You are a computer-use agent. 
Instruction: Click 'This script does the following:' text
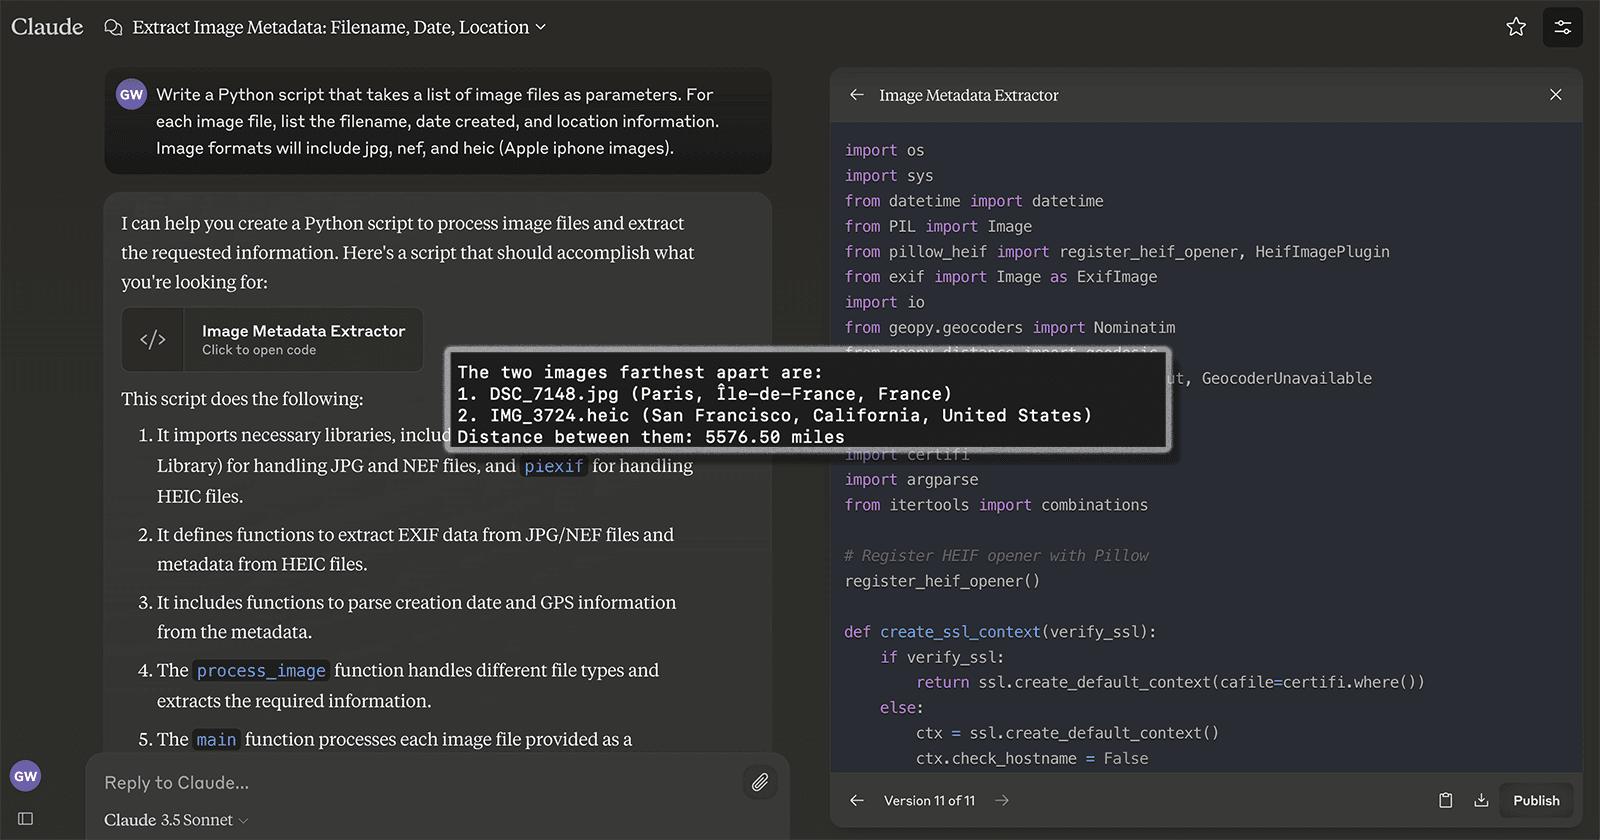click(242, 399)
